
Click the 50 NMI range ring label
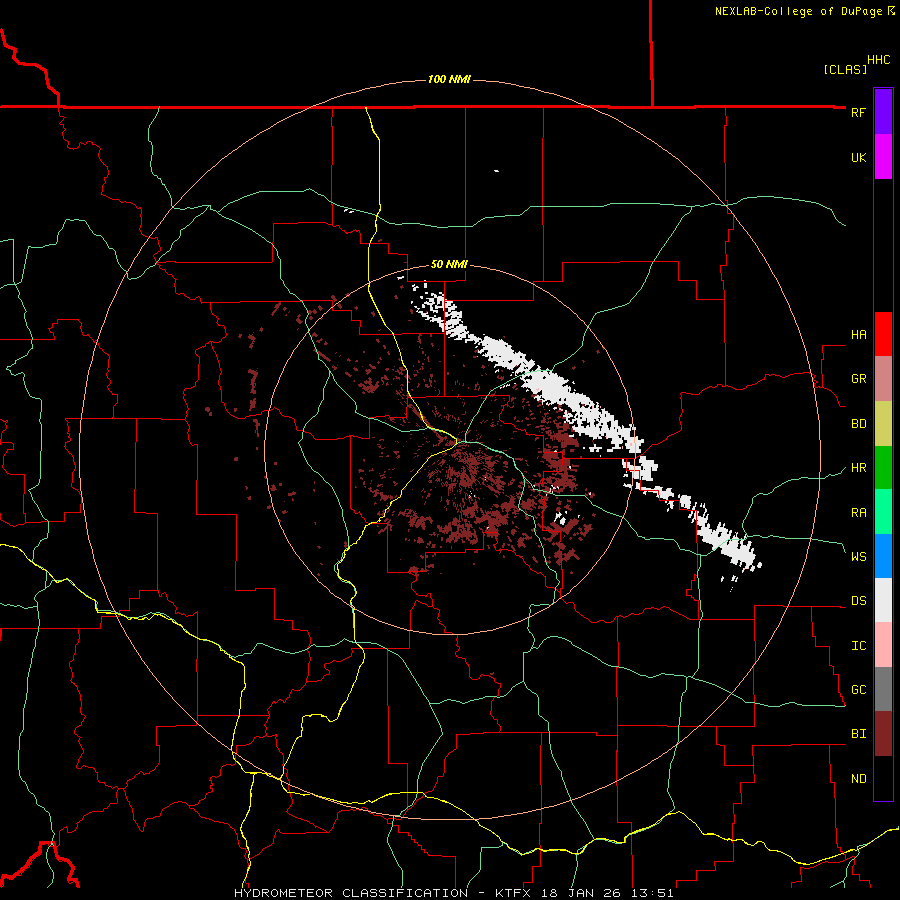[449, 264]
